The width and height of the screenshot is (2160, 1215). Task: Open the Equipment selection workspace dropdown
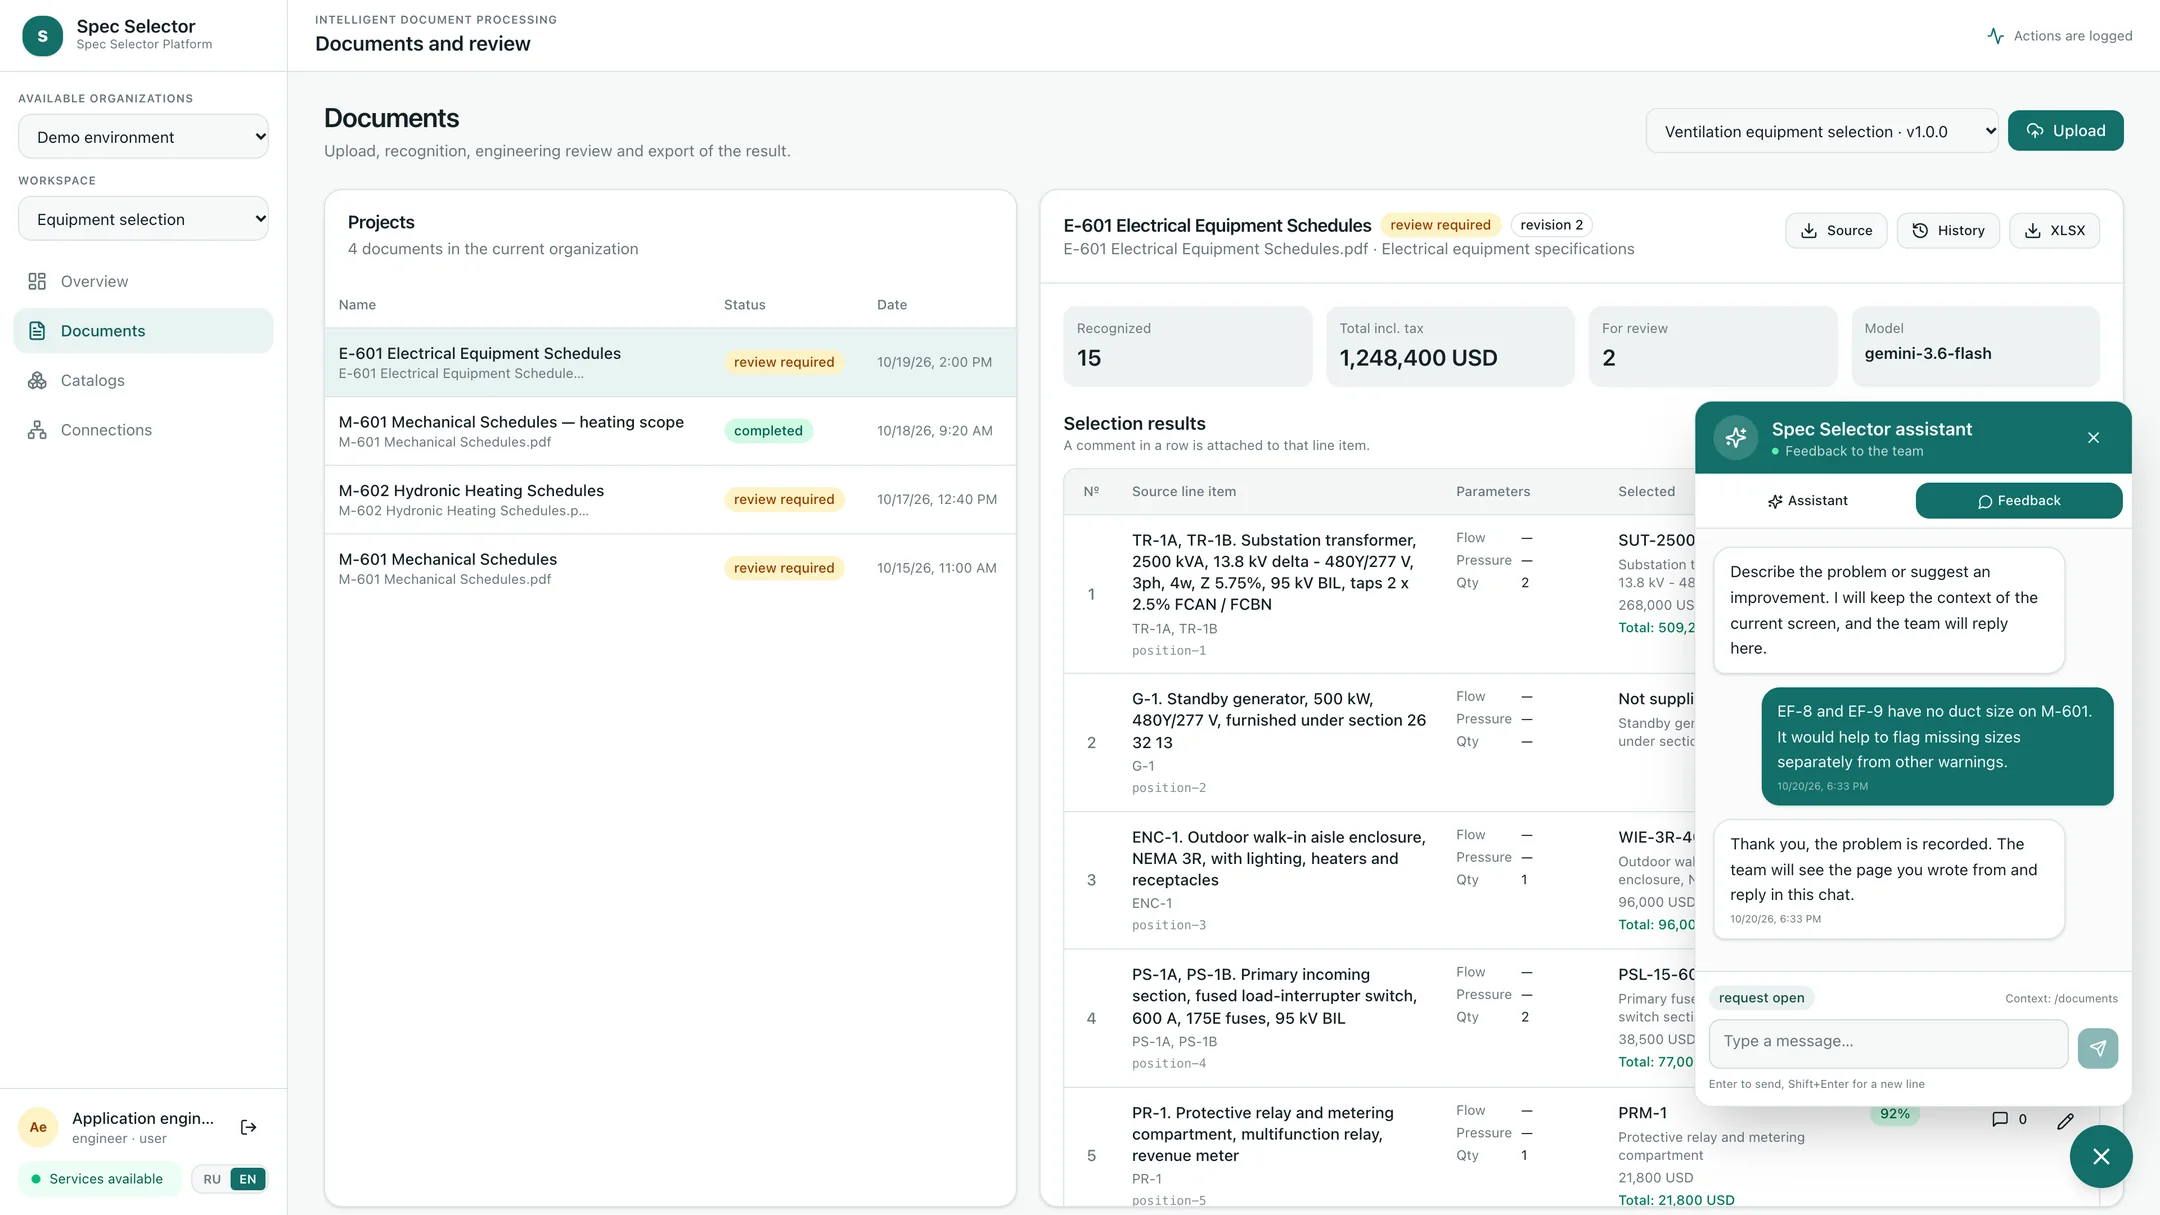(x=143, y=219)
